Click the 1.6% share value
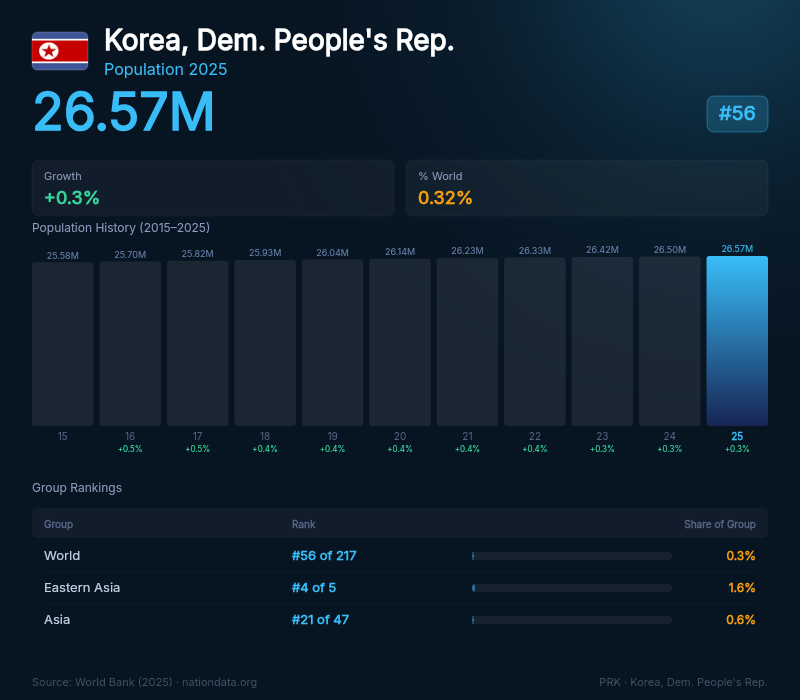800x700 pixels. point(742,588)
